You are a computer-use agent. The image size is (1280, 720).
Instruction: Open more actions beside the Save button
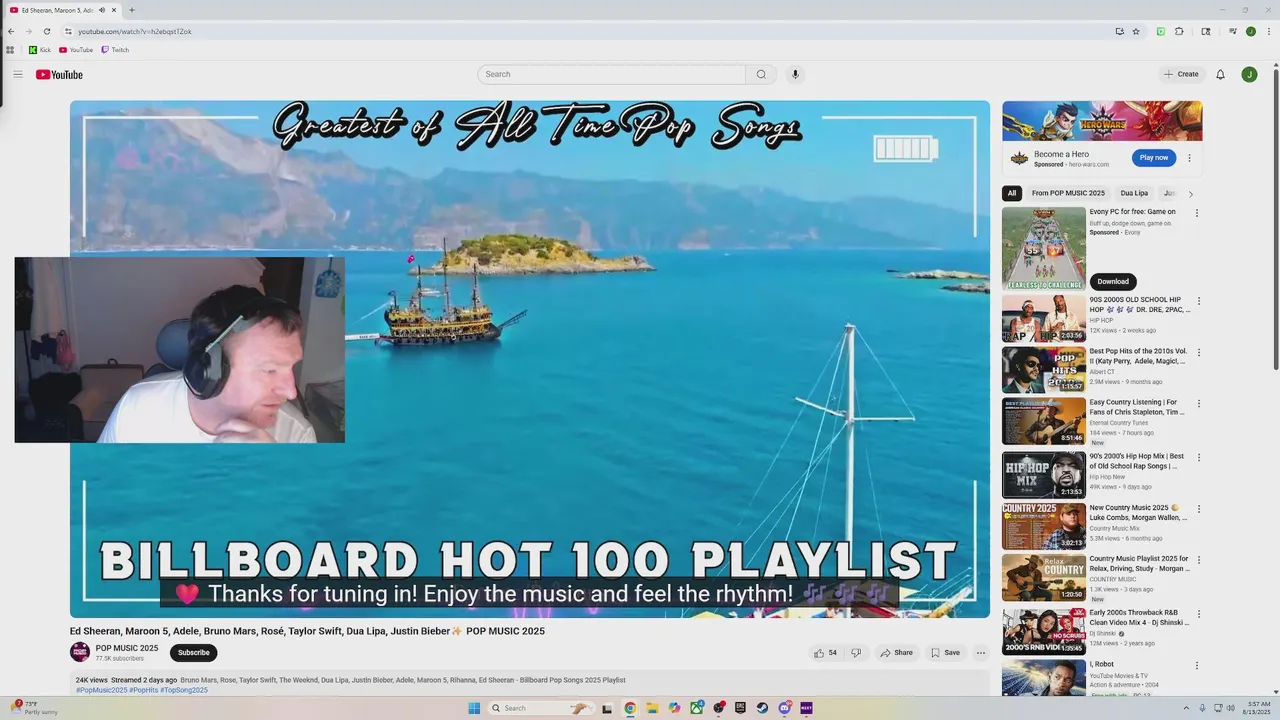[x=981, y=653]
